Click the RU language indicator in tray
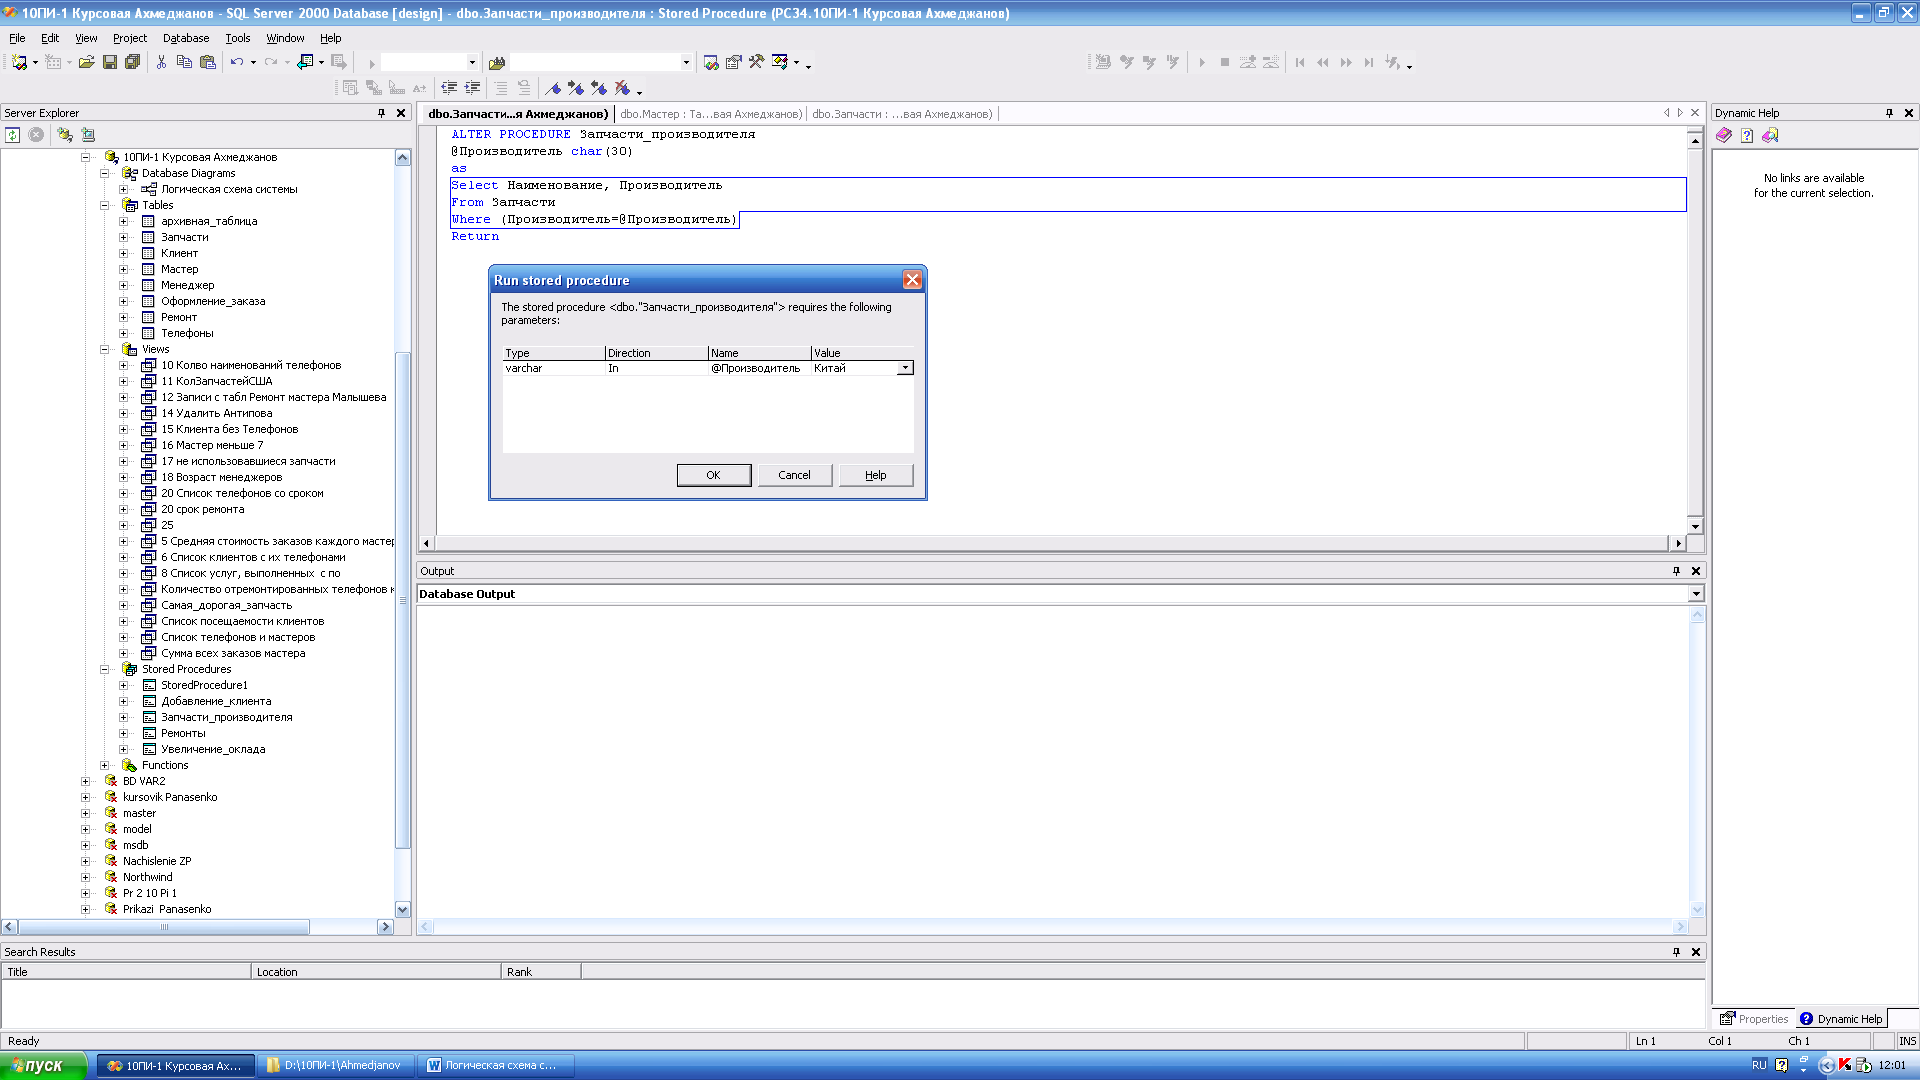The height and width of the screenshot is (1080, 1920). point(1759,1065)
